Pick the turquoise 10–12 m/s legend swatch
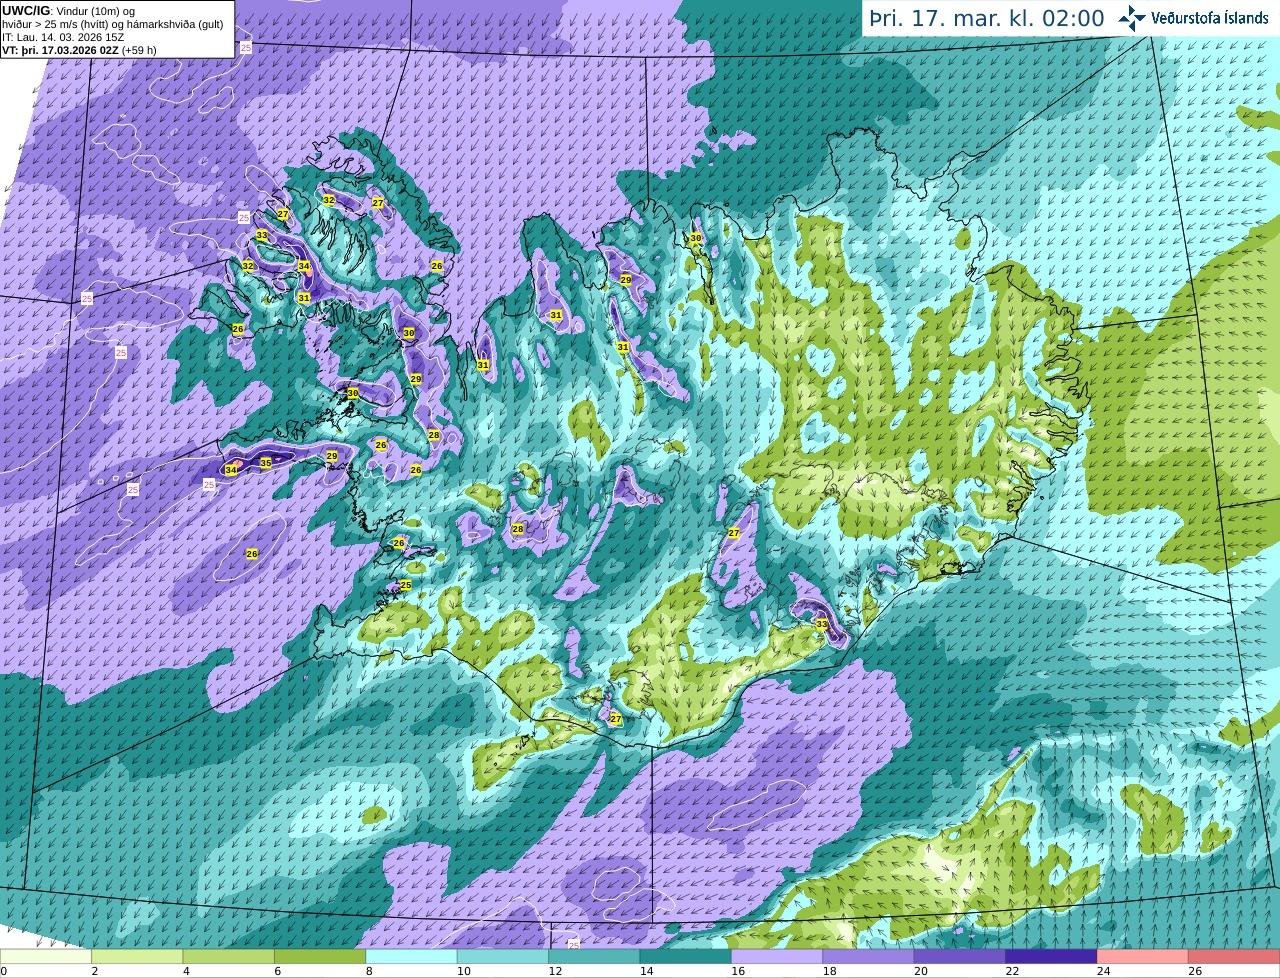Image resolution: width=1280 pixels, height=978 pixels. click(503, 957)
